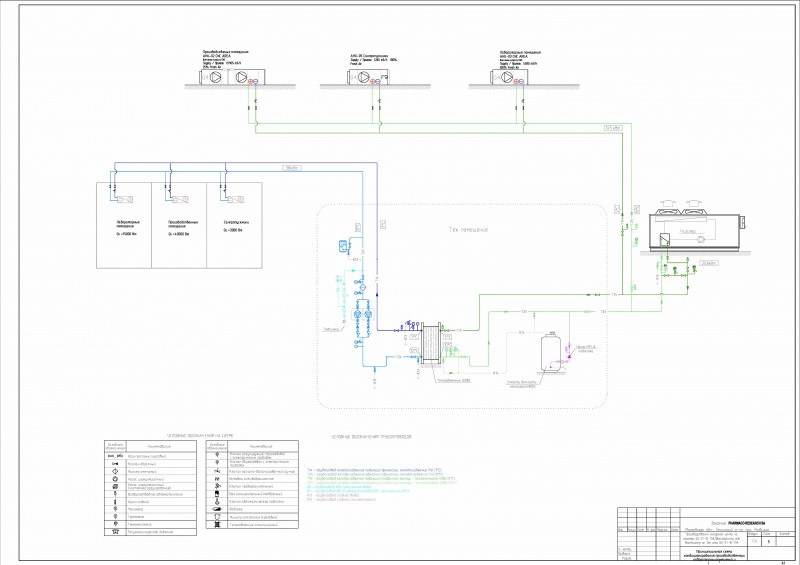Select the fan coil in the middle room
The width and height of the screenshot is (800, 565).
click(x=180, y=200)
